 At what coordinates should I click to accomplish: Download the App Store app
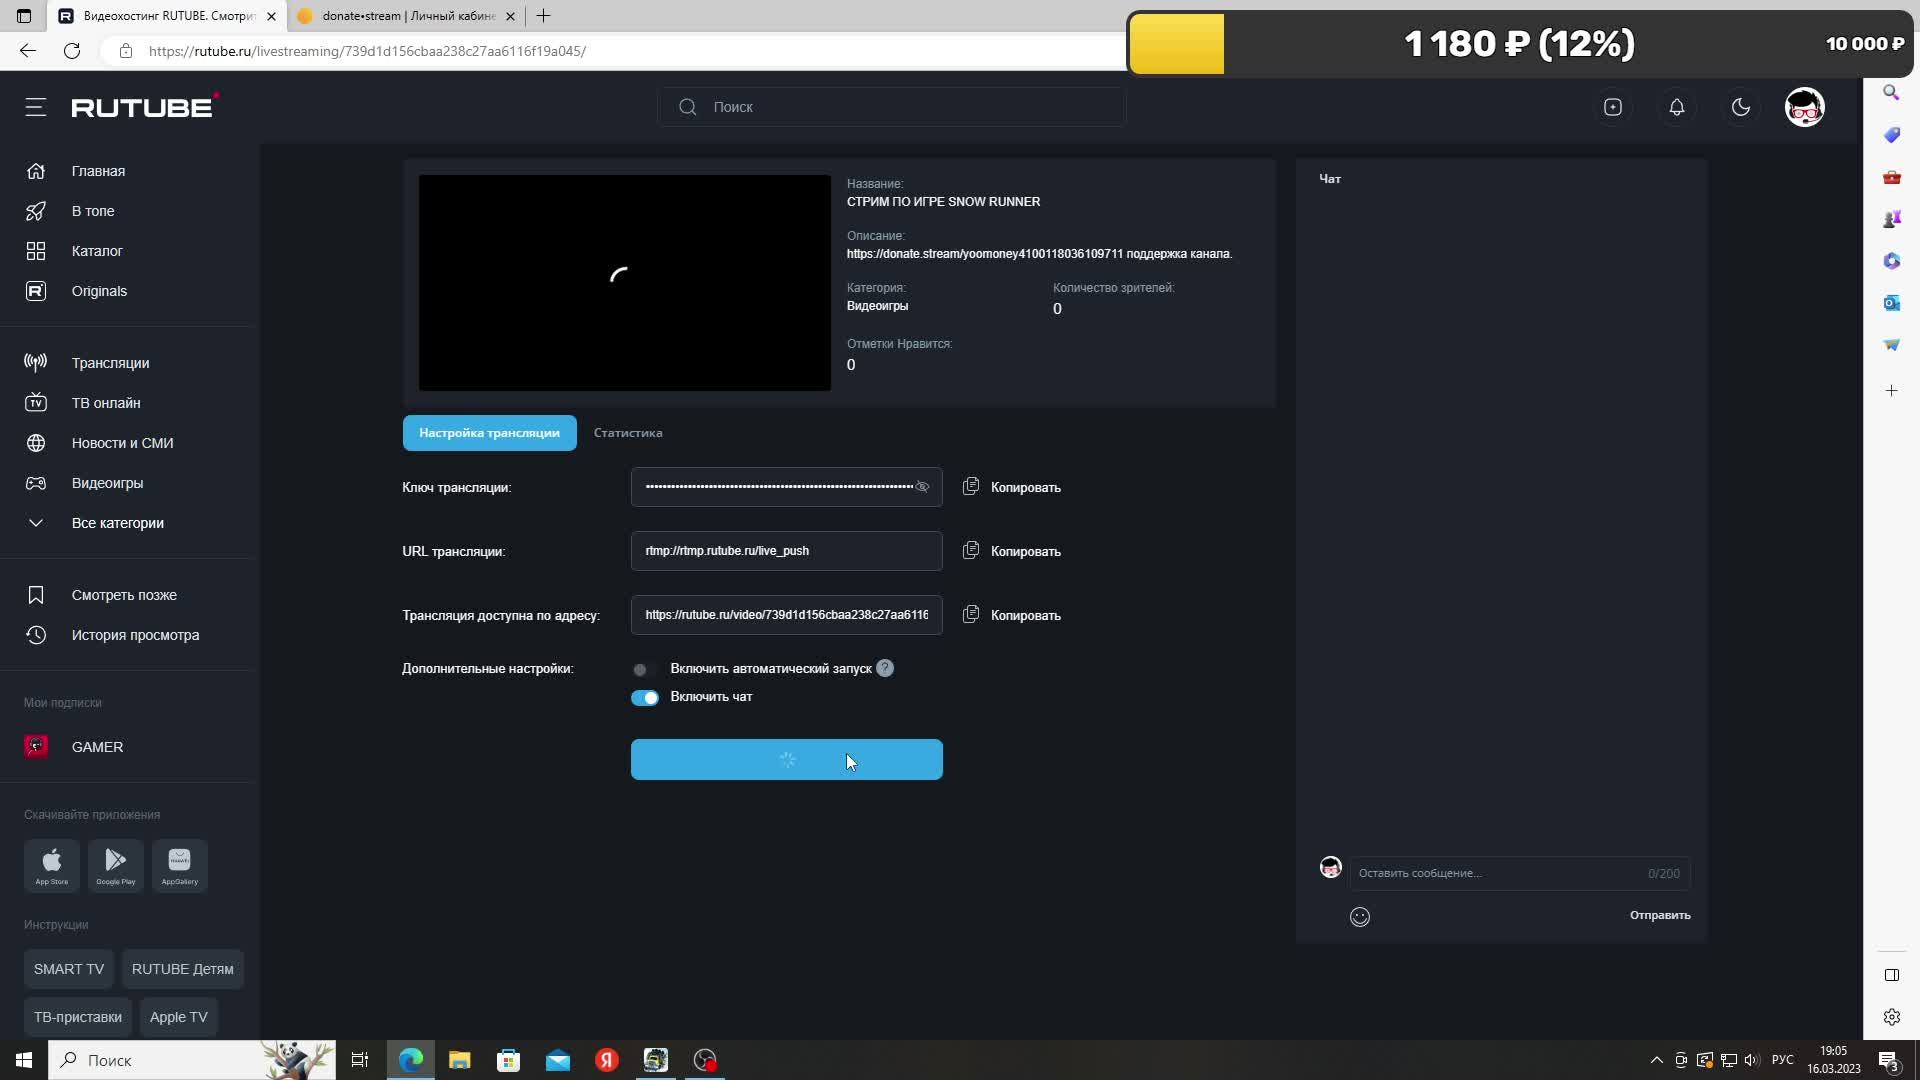pos(52,865)
